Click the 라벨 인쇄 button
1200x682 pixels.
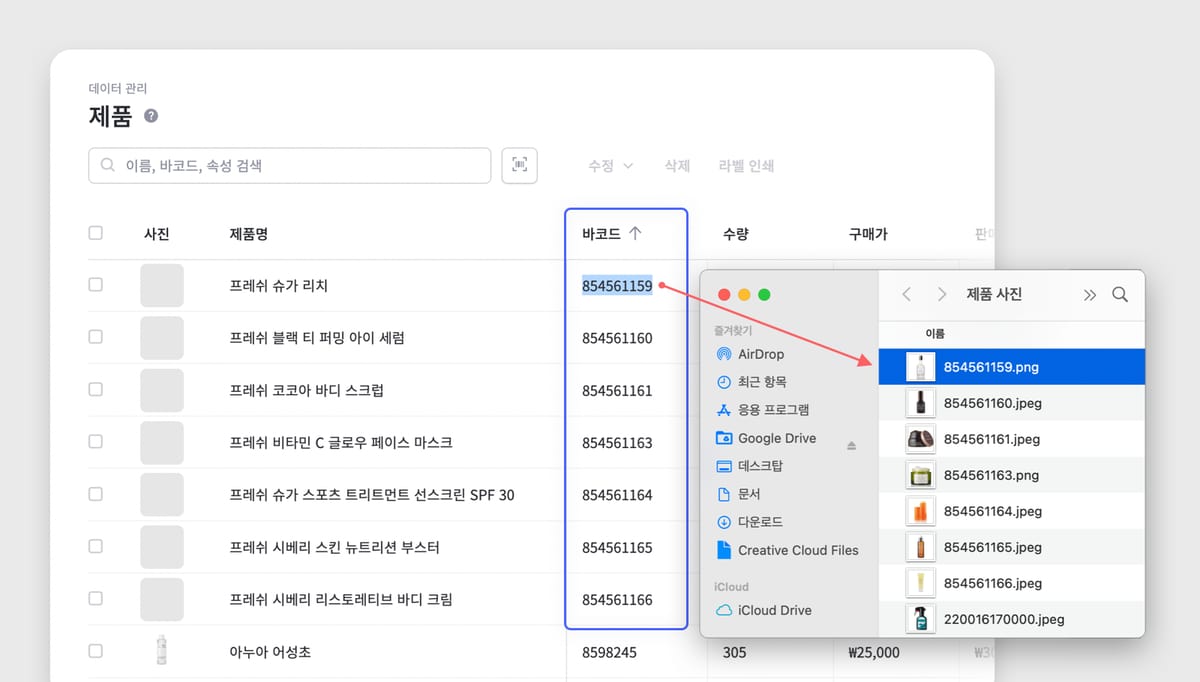point(745,166)
